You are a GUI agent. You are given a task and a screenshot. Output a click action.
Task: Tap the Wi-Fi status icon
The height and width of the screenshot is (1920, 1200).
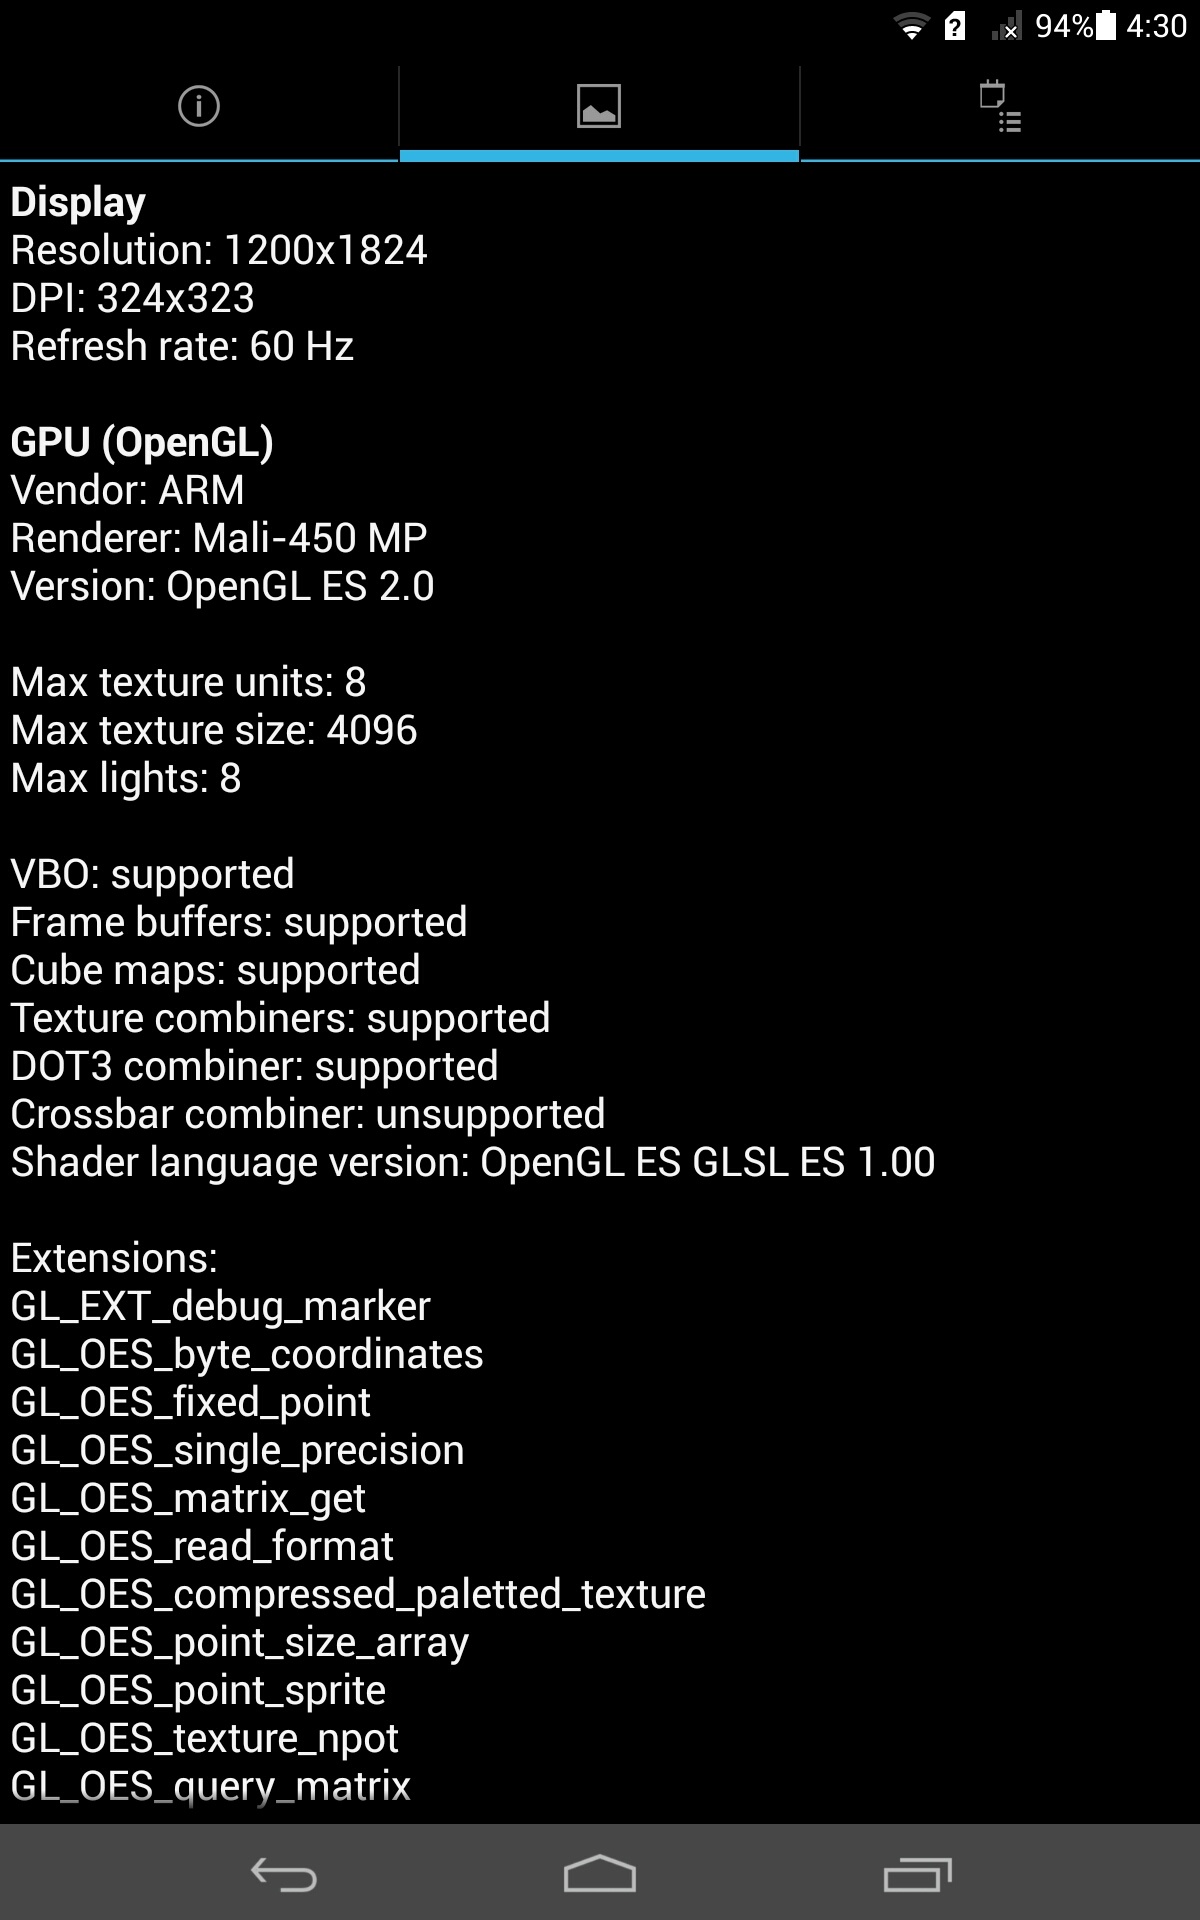point(911,26)
